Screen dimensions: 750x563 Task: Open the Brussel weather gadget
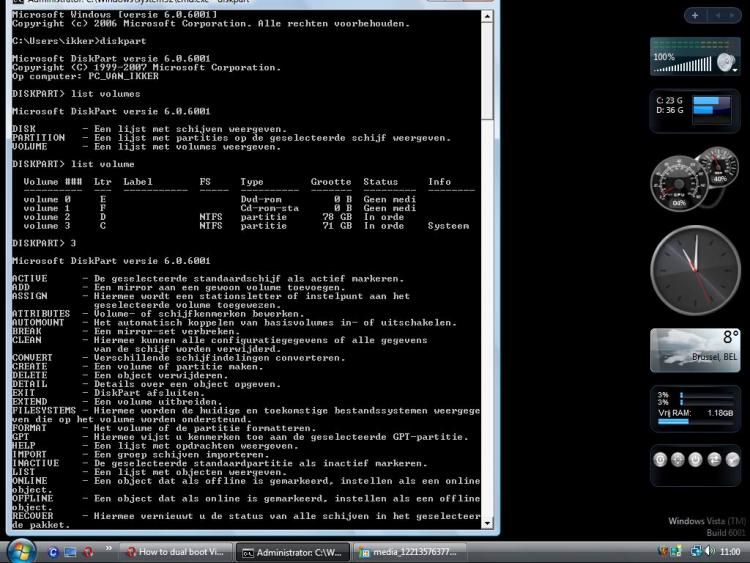(695, 350)
